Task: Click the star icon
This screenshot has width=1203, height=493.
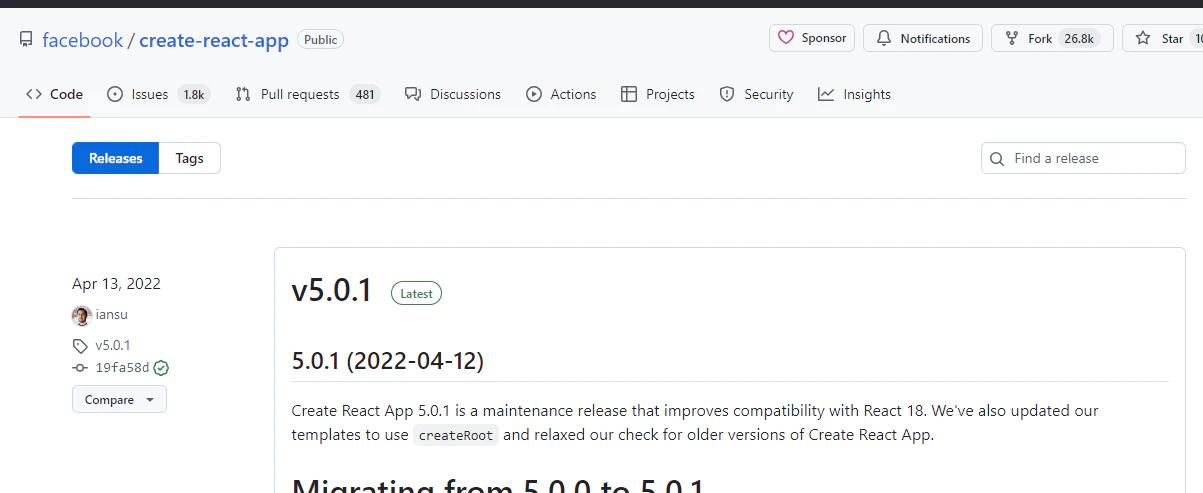Action: (x=1143, y=38)
